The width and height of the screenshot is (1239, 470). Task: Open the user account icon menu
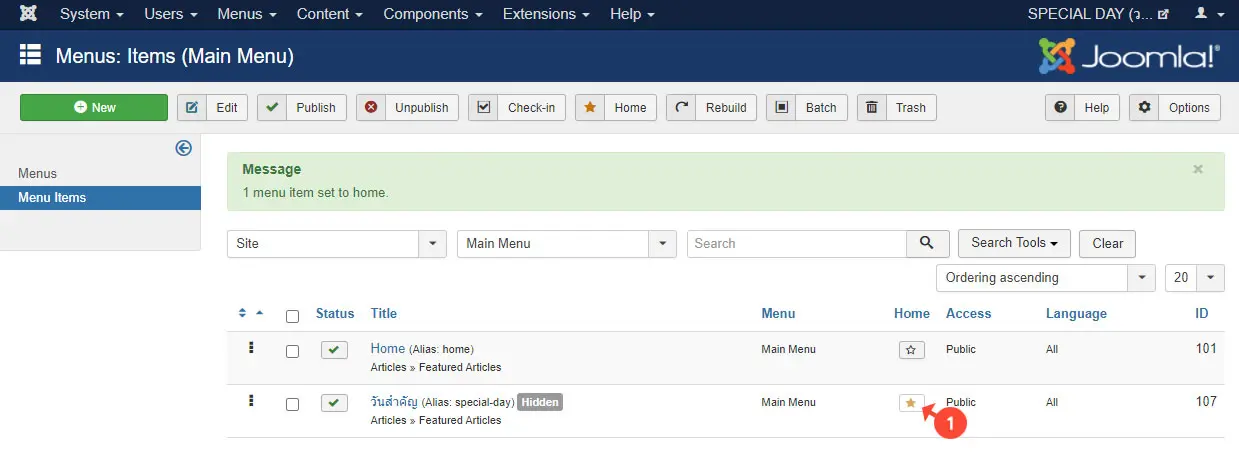coord(1206,14)
